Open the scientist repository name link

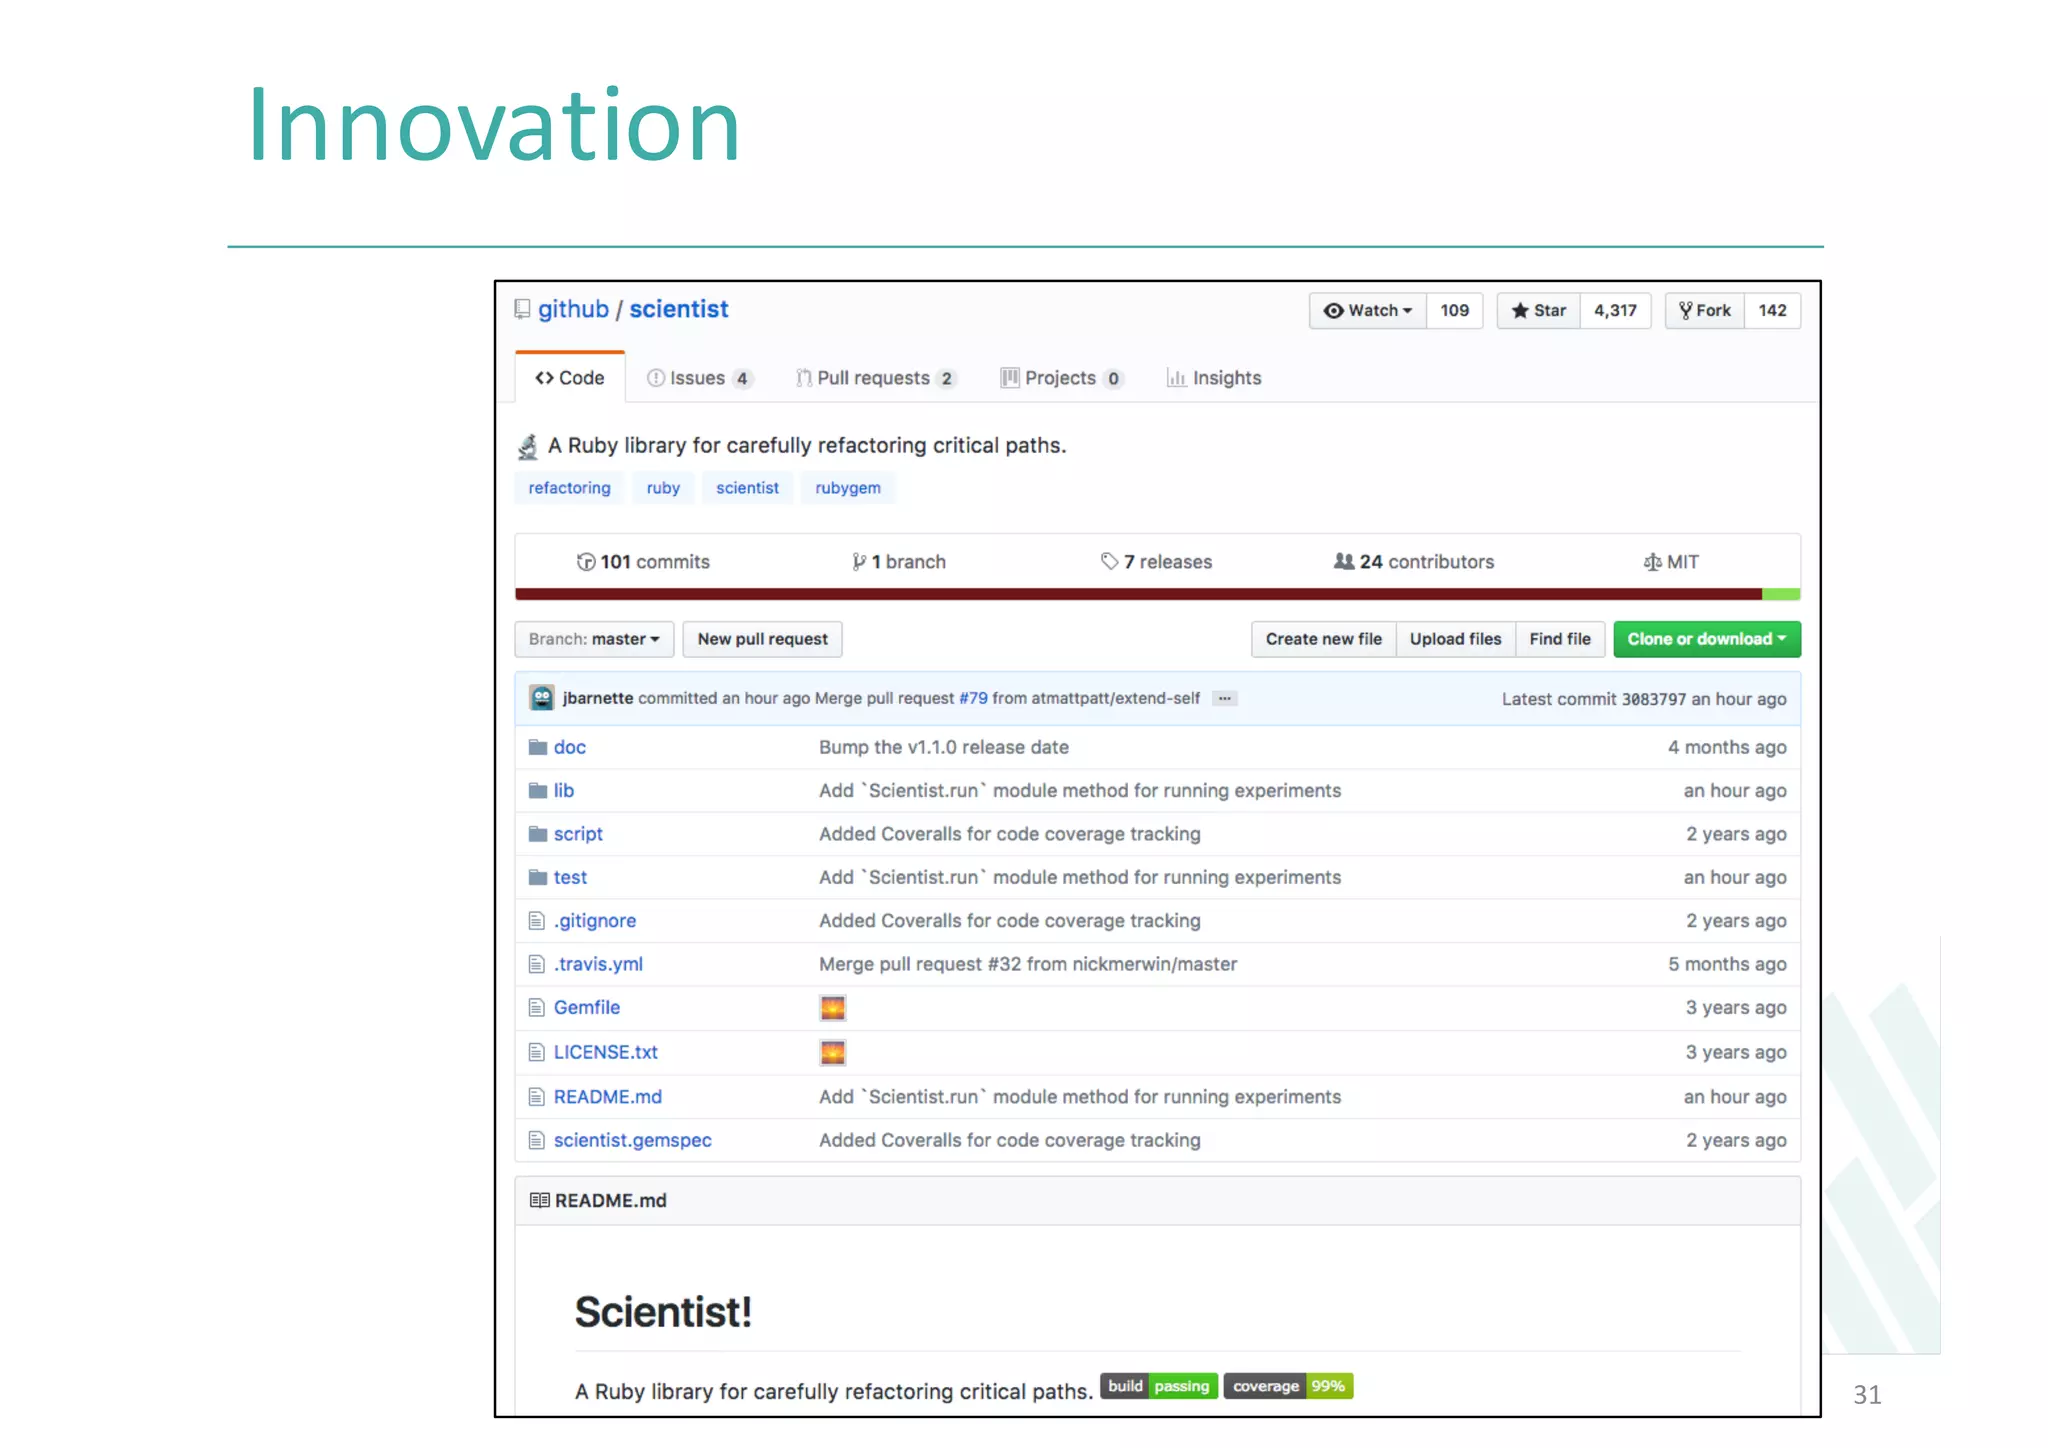[x=679, y=310]
